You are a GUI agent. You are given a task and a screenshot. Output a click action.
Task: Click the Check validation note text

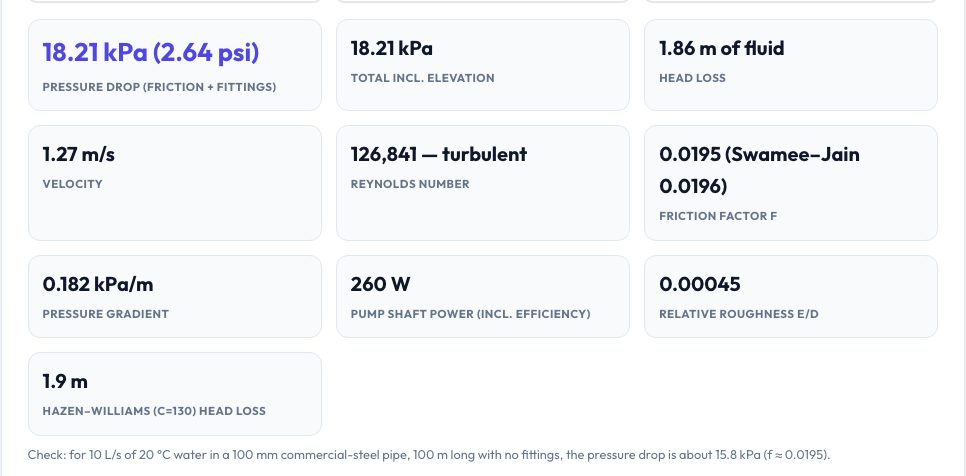point(429,455)
